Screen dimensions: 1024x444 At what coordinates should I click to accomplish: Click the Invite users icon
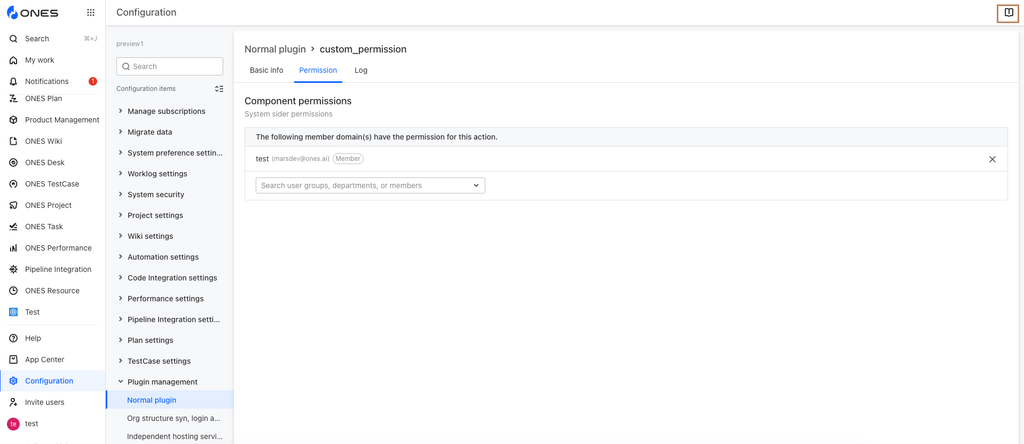(x=13, y=402)
